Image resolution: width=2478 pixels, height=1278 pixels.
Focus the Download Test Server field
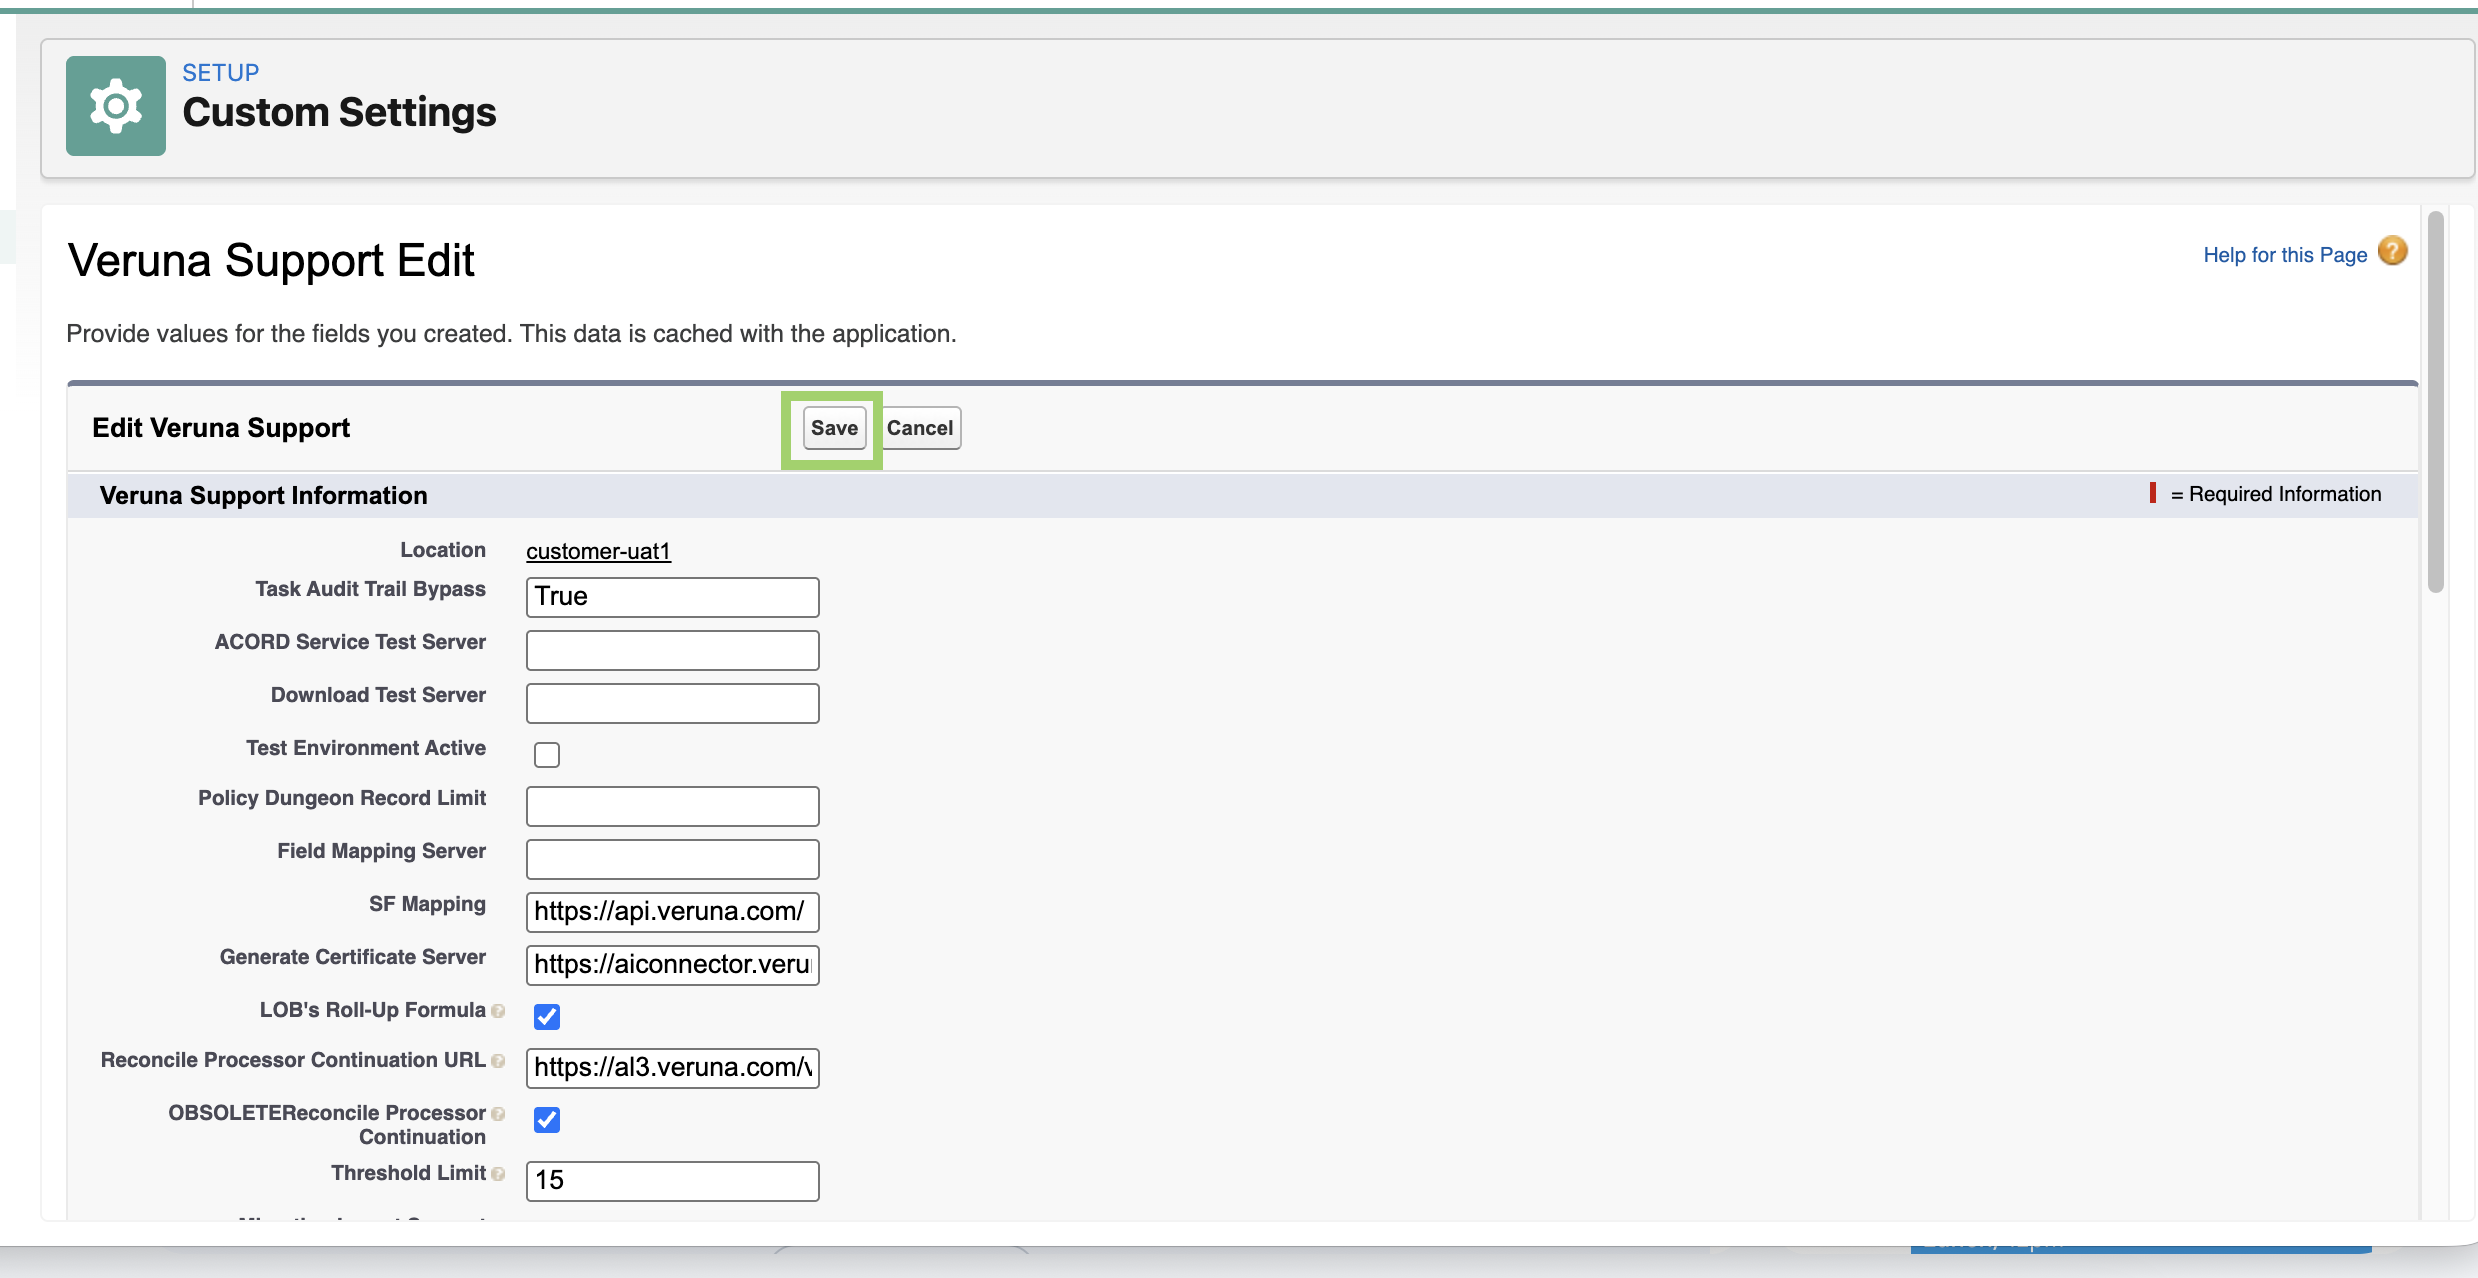pos(673,703)
